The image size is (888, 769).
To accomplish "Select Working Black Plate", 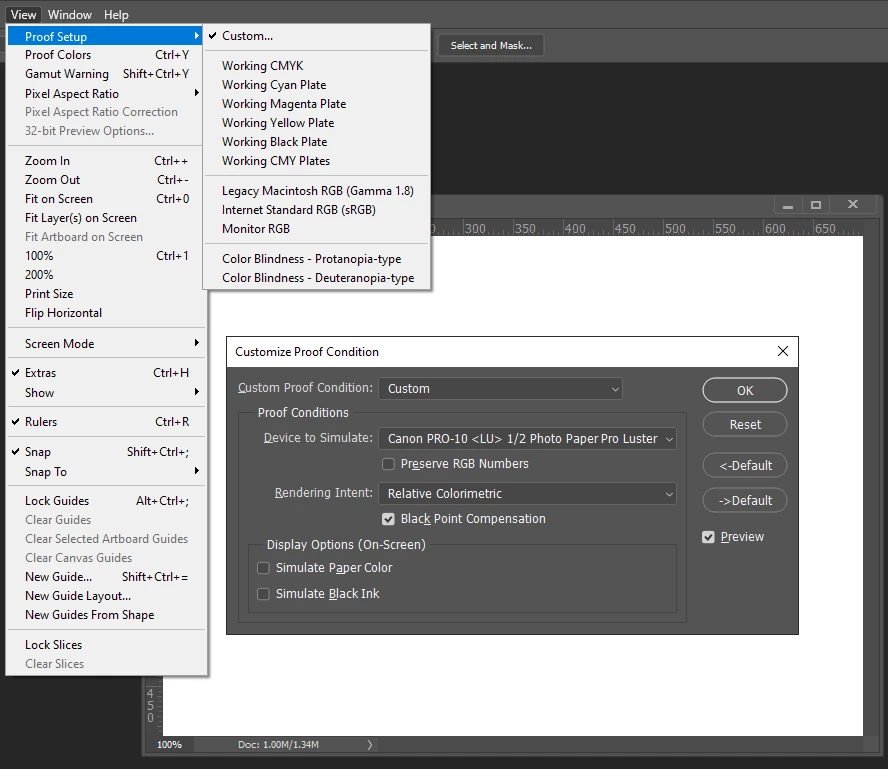I will pyautogui.click(x=317, y=142).
